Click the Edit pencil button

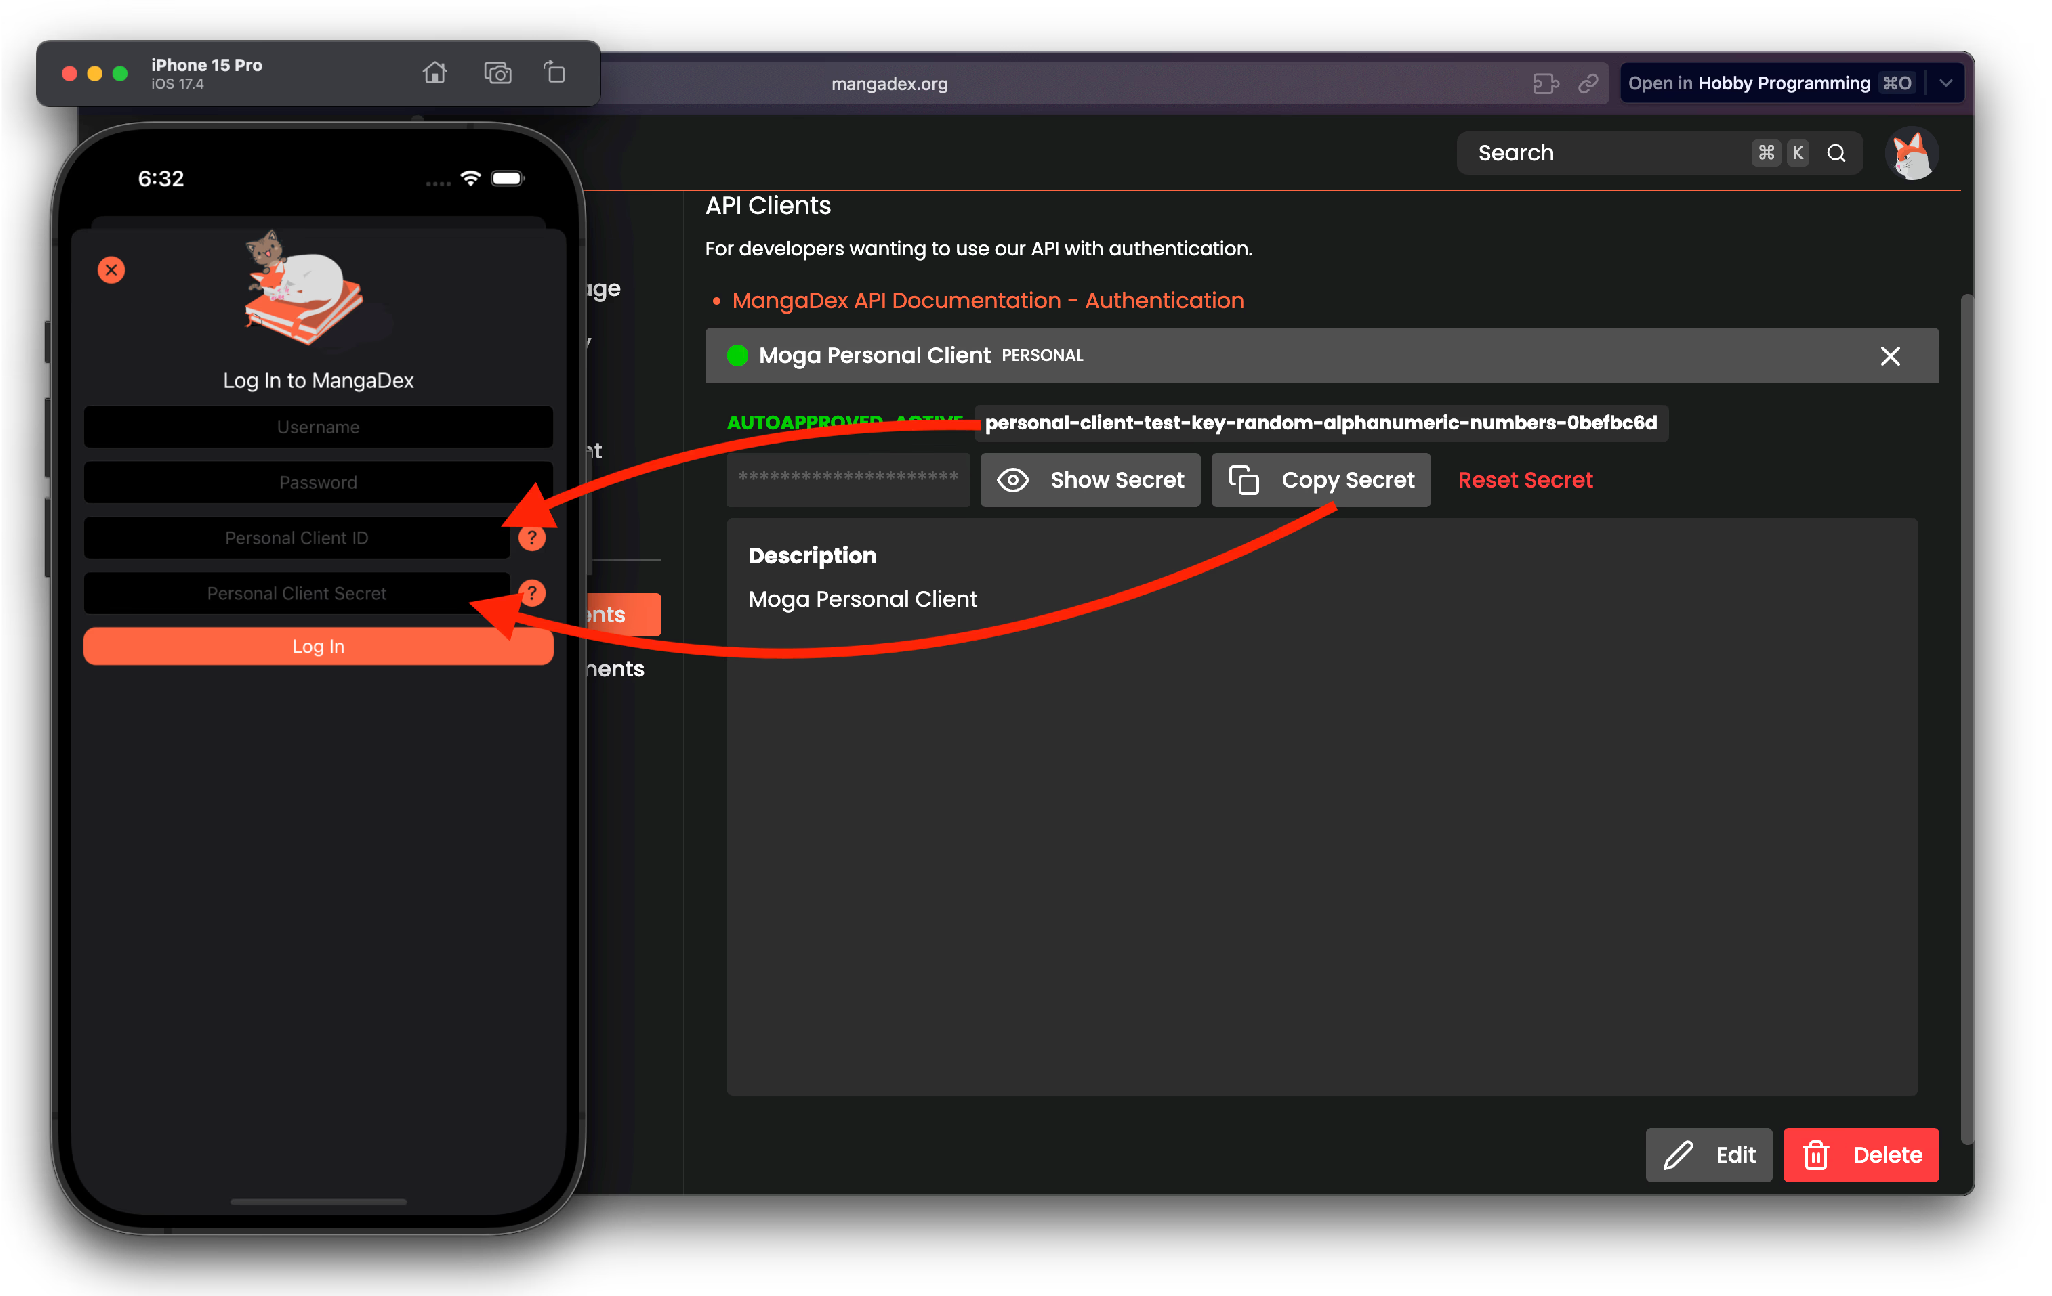tap(1709, 1155)
